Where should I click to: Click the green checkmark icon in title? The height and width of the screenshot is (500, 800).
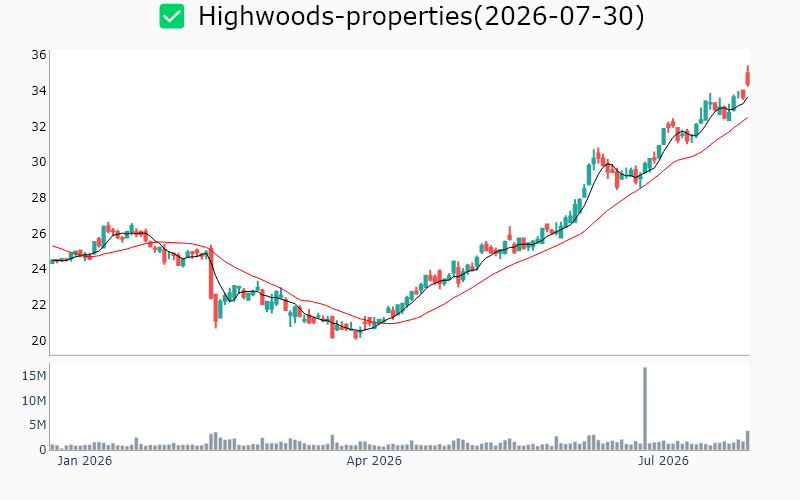171,16
